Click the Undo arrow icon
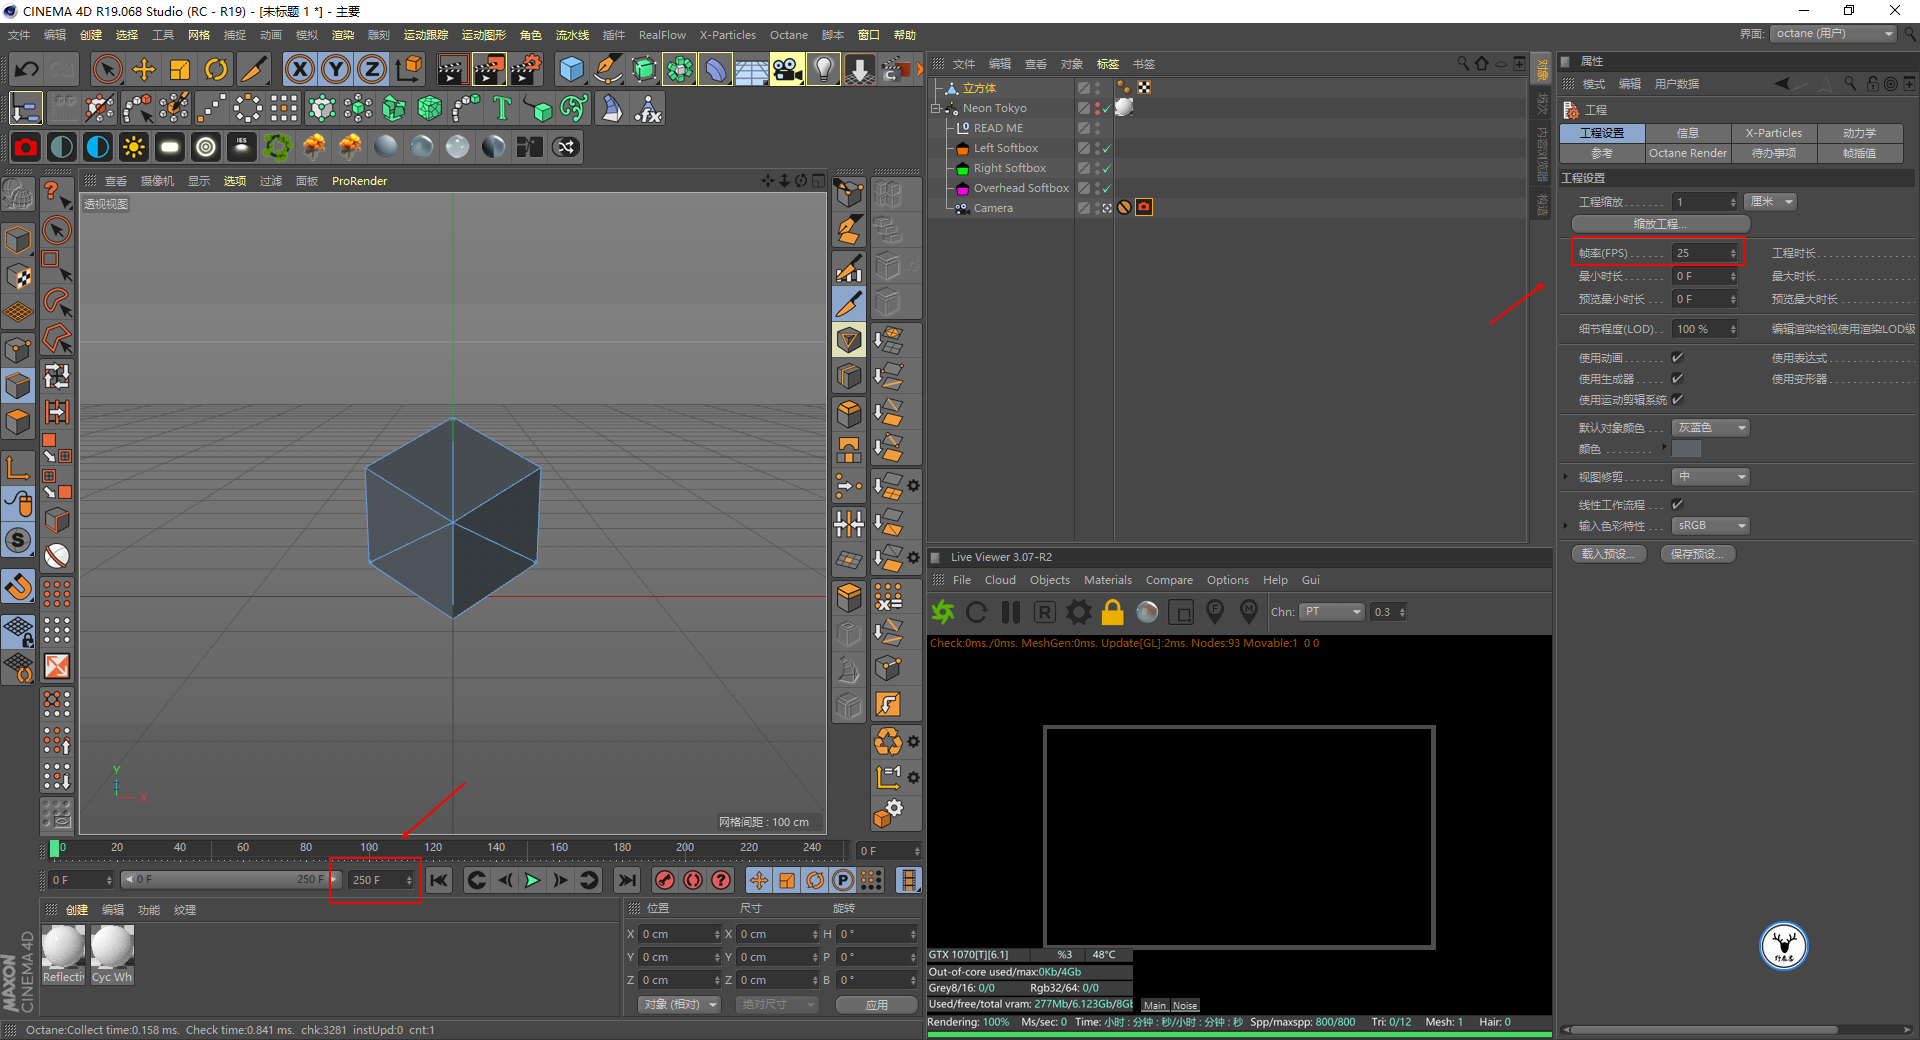Viewport: 1920px width, 1040px height. pyautogui.click(x=27, y=69)
